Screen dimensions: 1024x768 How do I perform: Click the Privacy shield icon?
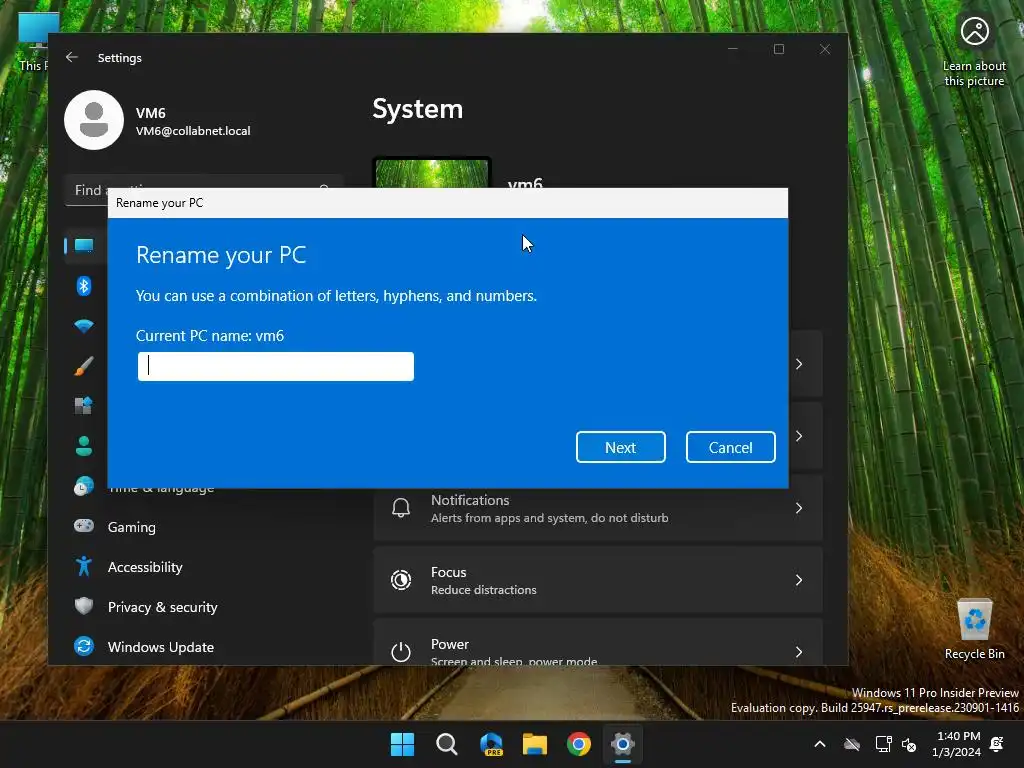pyautogui.click(x=84, y=606)
